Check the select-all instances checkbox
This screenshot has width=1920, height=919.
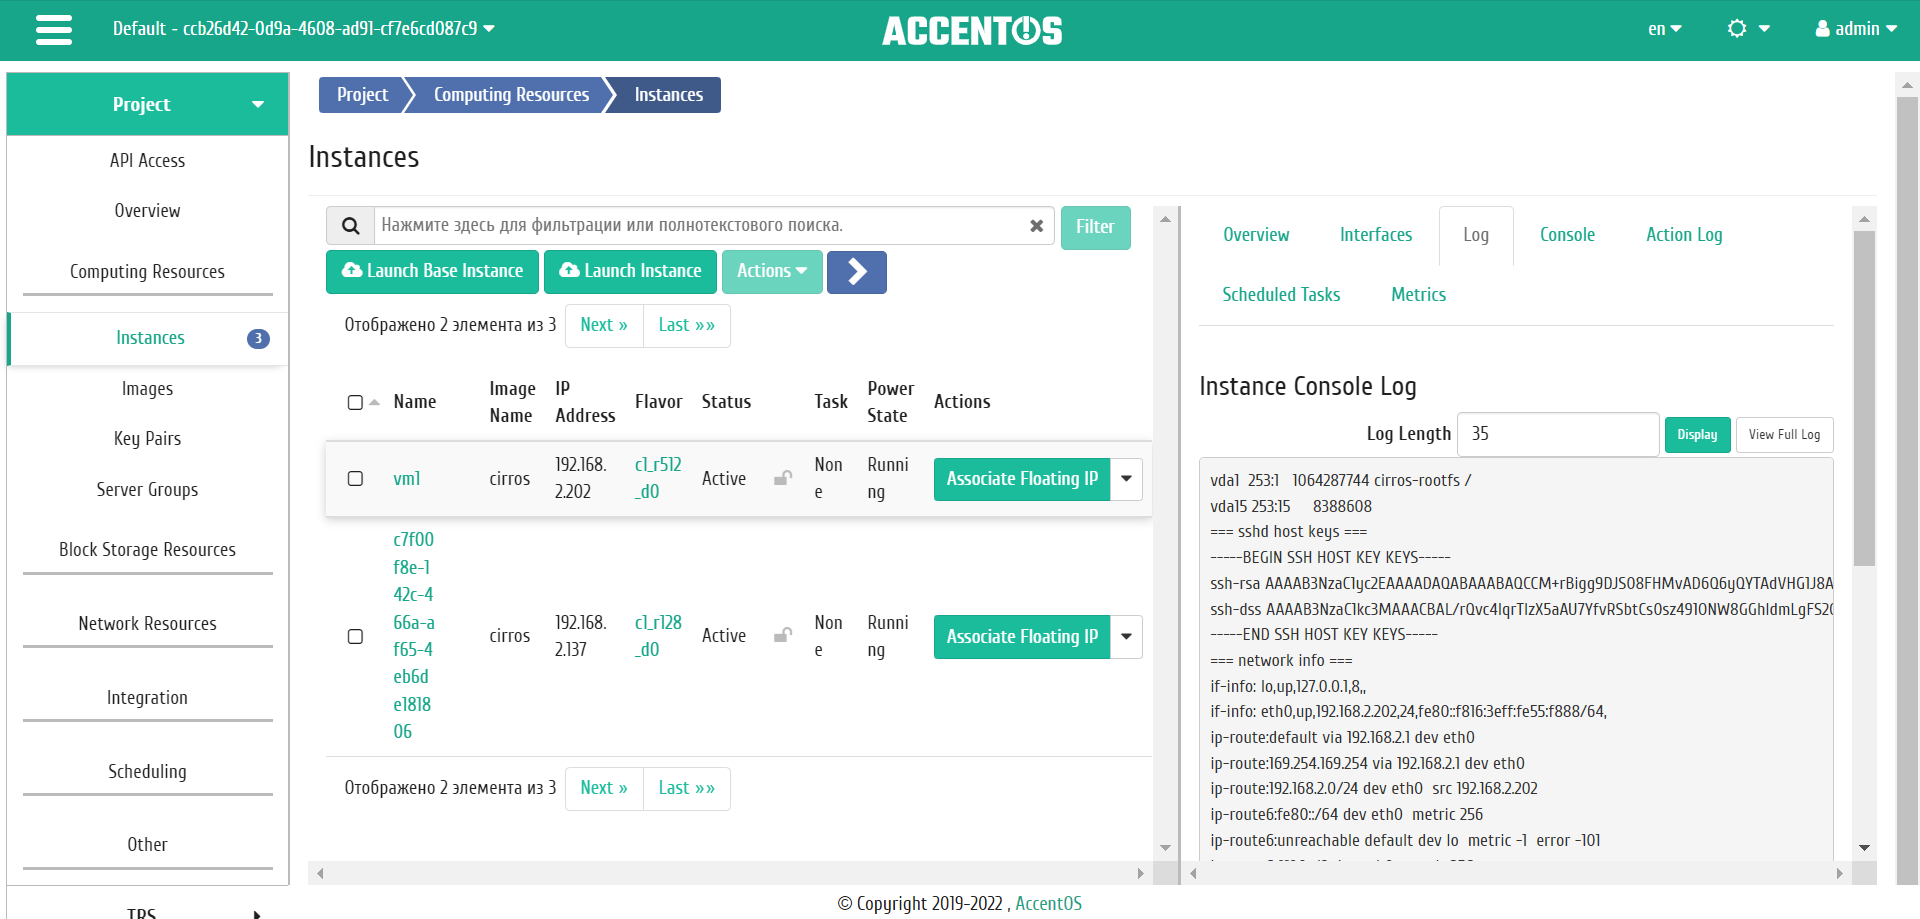tap(355, 402)
